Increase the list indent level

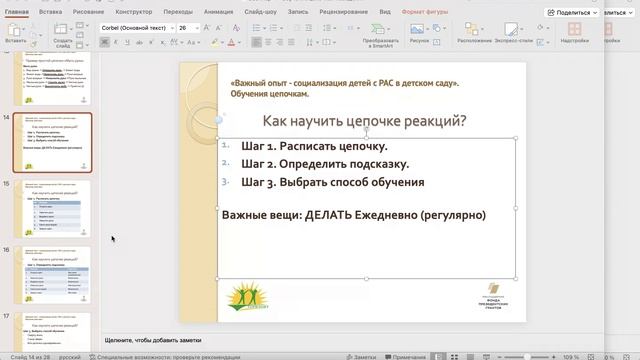pos(309,28)
